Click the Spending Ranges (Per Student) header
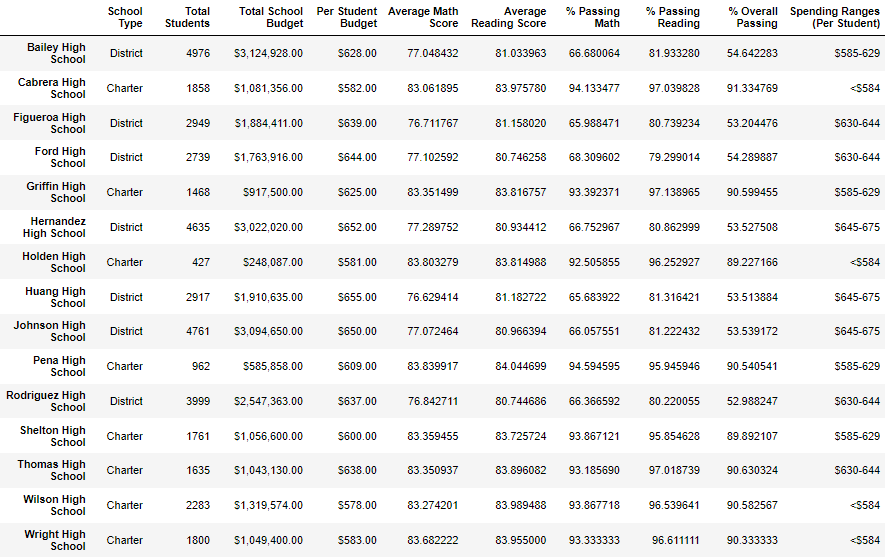Screen dimensions: 888x559 pyautogui.click(x=835, y=18)
